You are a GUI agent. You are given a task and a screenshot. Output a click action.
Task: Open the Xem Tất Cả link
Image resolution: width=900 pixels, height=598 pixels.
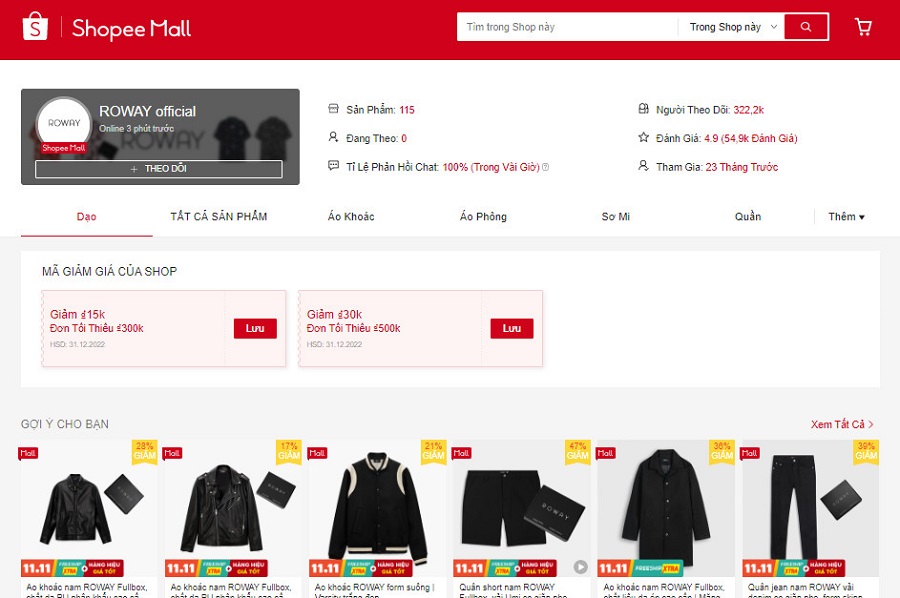pyautogui.click(x=837, y=424)
